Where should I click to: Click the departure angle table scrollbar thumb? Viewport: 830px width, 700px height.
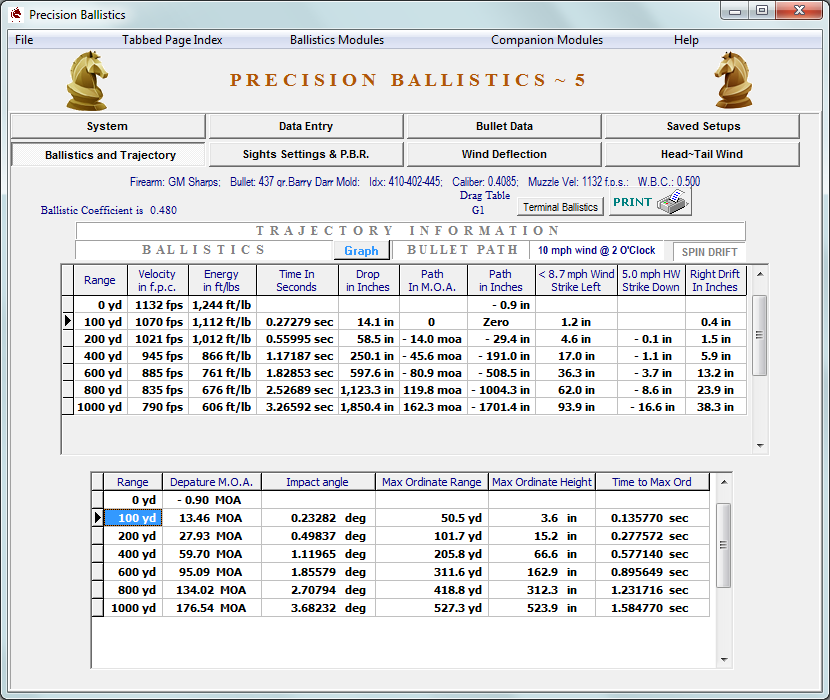pos(724,545)
